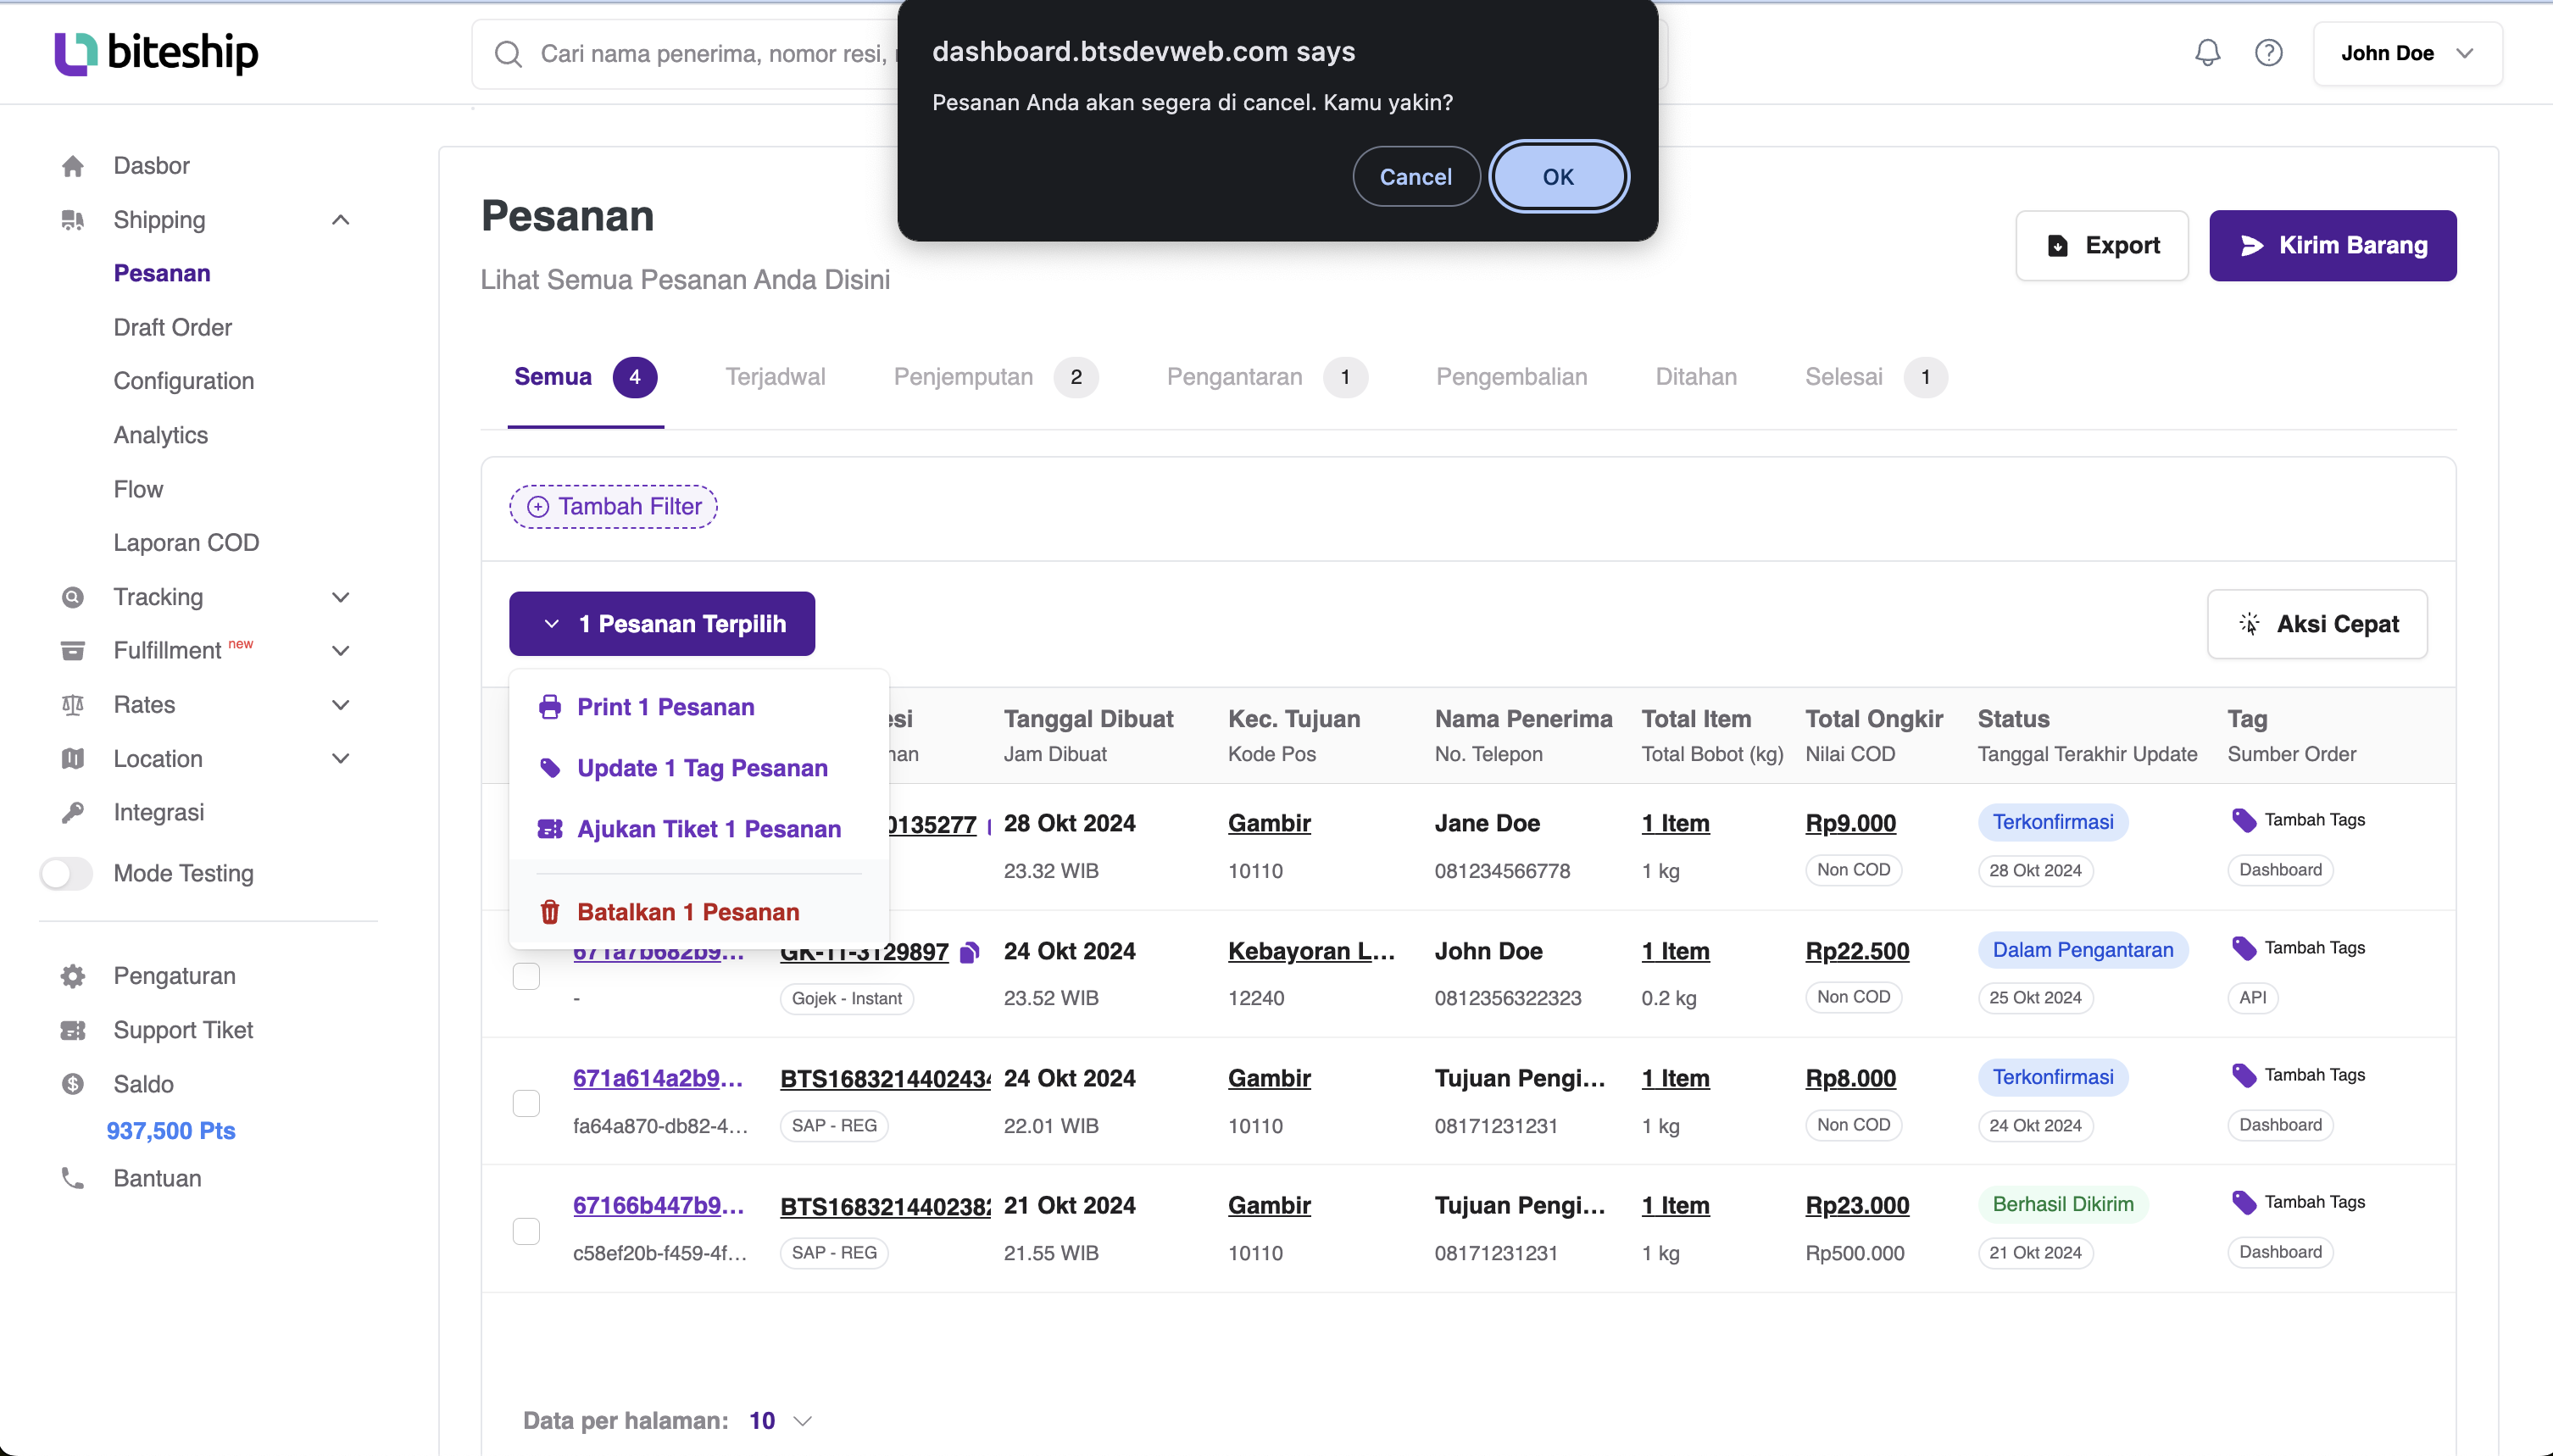Click the Pengaturan gear icon
2553x1456 pixels.
click(x=73, y=976)
